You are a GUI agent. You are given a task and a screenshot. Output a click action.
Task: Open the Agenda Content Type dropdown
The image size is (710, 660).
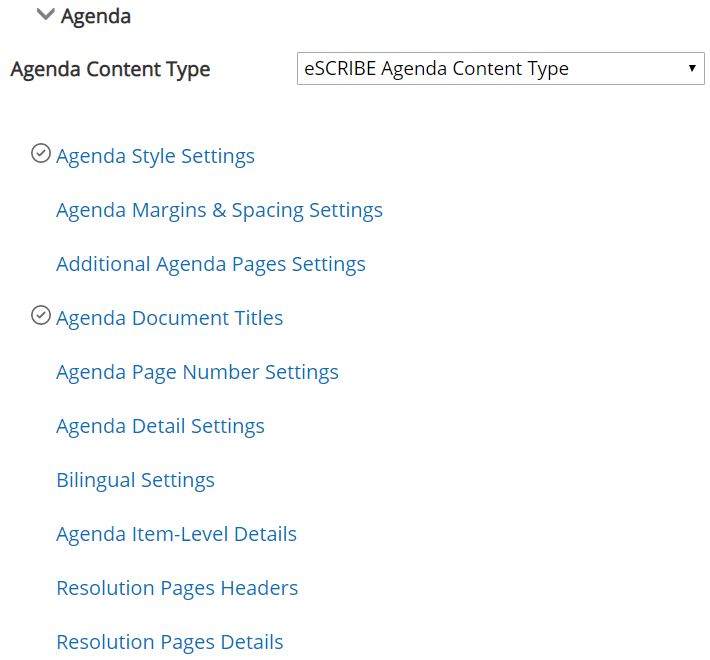pyautogui.click(x=500, y=68)
